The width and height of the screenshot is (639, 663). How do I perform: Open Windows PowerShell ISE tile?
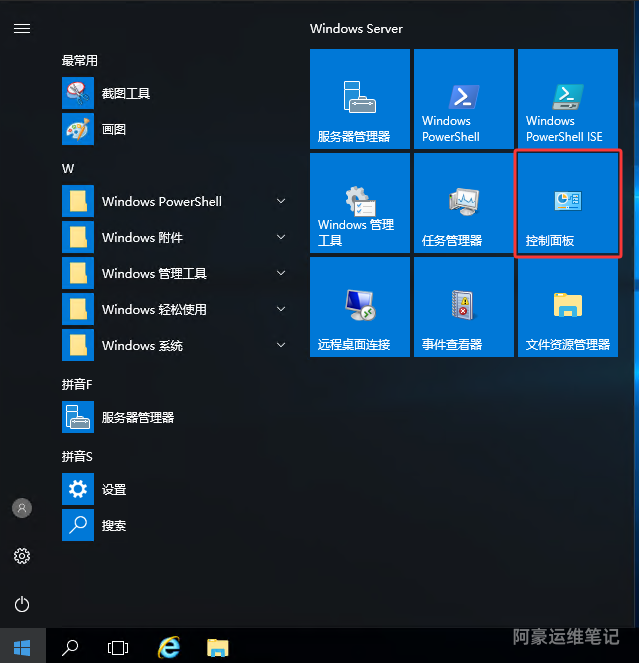tap(568, 99)
